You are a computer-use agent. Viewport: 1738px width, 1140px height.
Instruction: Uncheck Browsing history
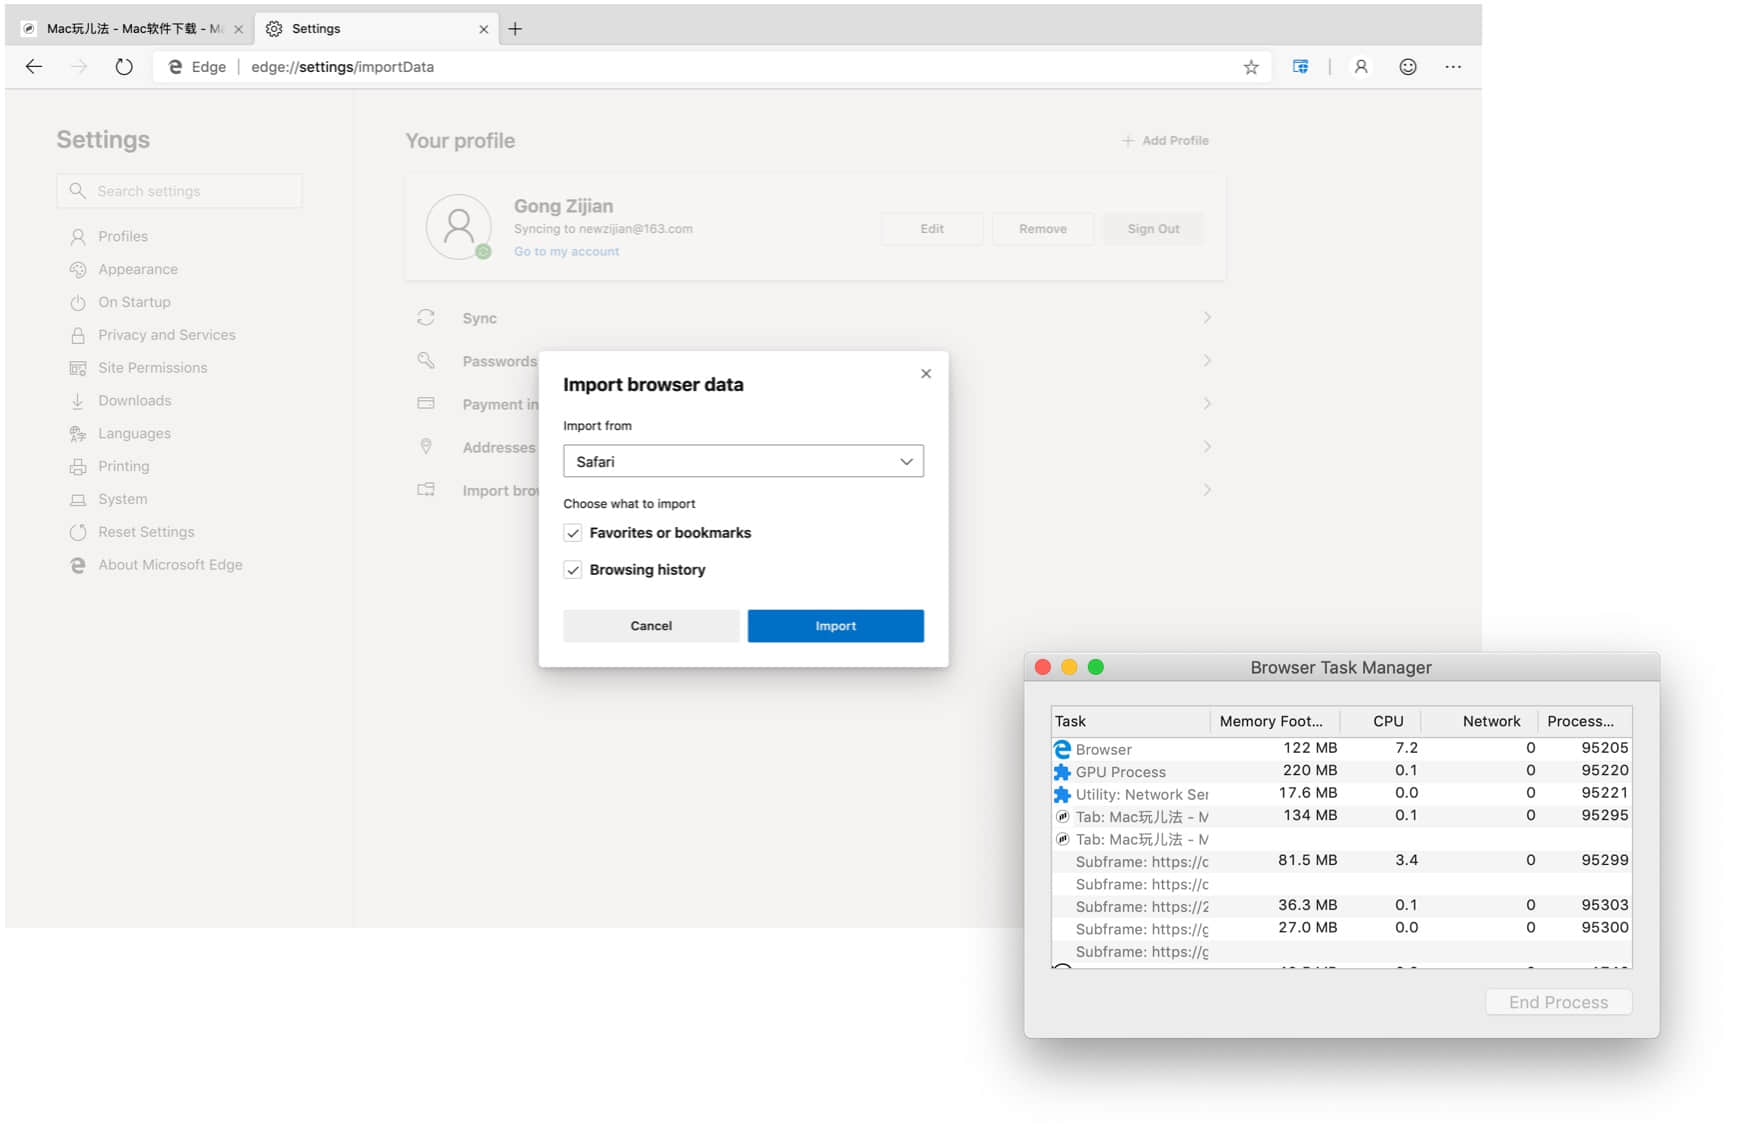click(573, 570)
